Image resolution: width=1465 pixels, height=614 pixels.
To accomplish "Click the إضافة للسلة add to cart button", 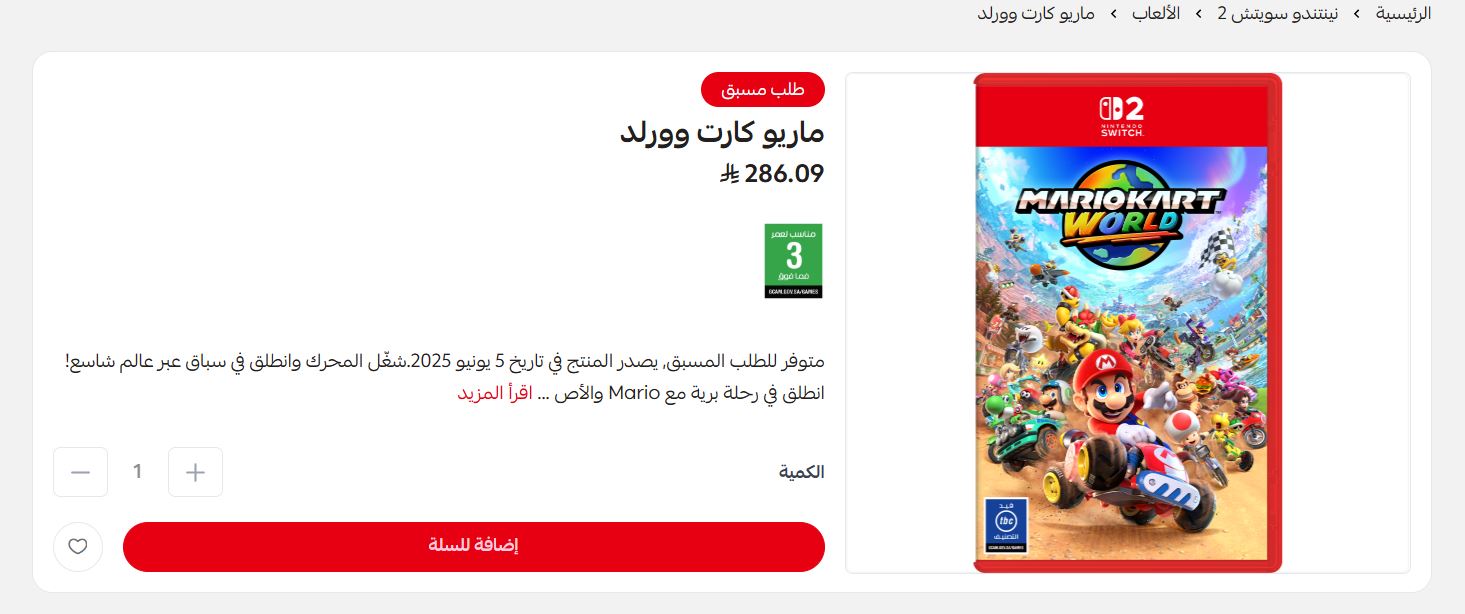I will point(474,547).
